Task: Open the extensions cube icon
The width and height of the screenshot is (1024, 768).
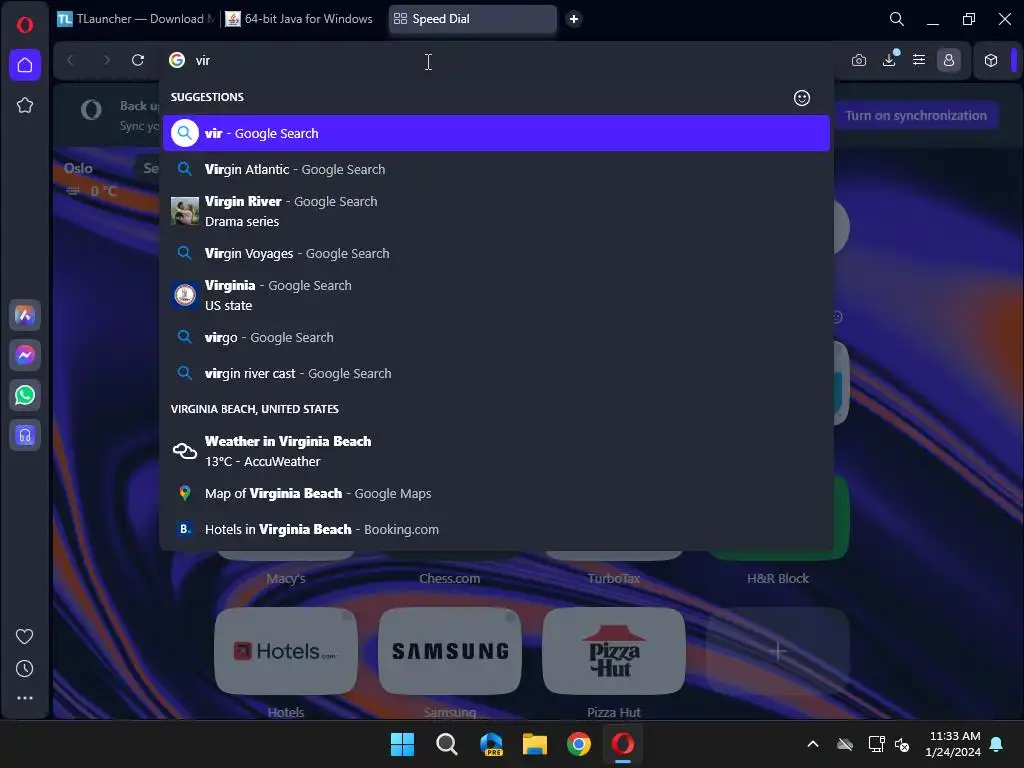Action: [x=991, y=60]
